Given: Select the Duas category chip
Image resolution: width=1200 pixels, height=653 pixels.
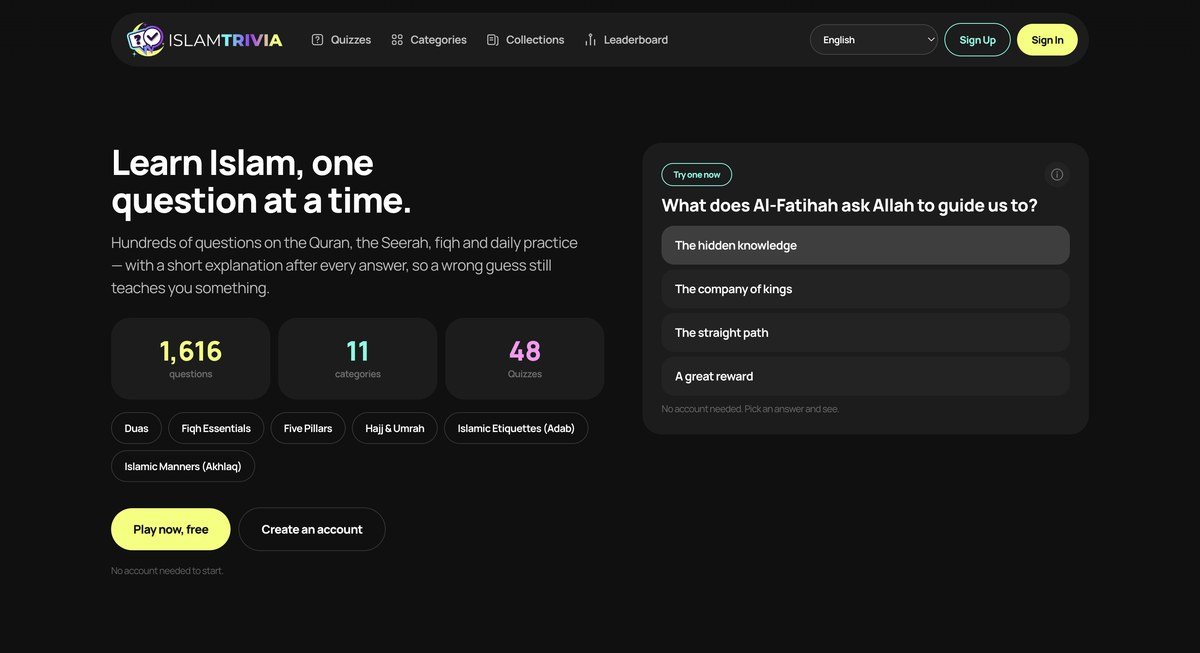Looking at the screenshot, I should 136,428.
